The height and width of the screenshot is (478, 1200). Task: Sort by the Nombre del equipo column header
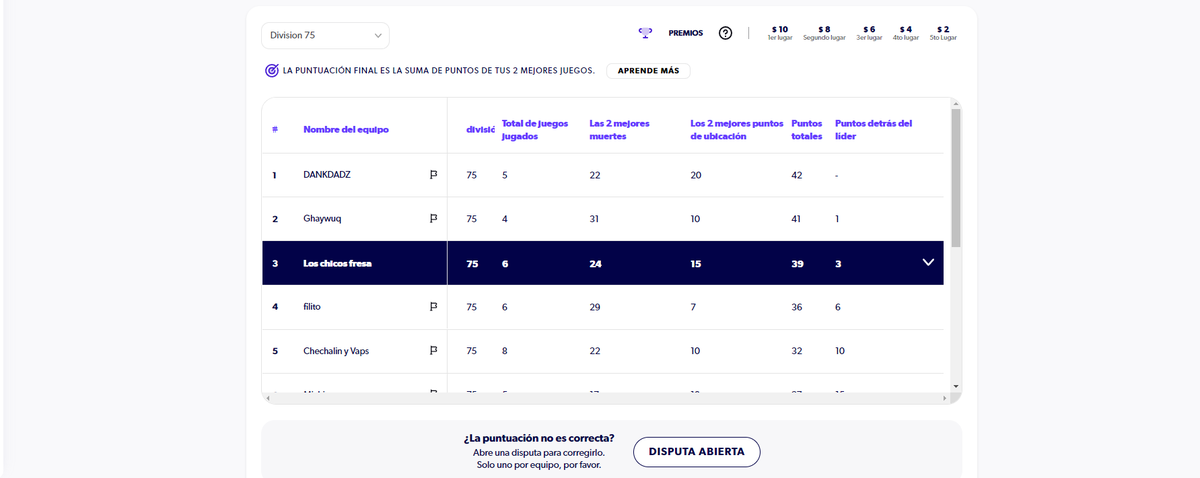click(346, 130)
